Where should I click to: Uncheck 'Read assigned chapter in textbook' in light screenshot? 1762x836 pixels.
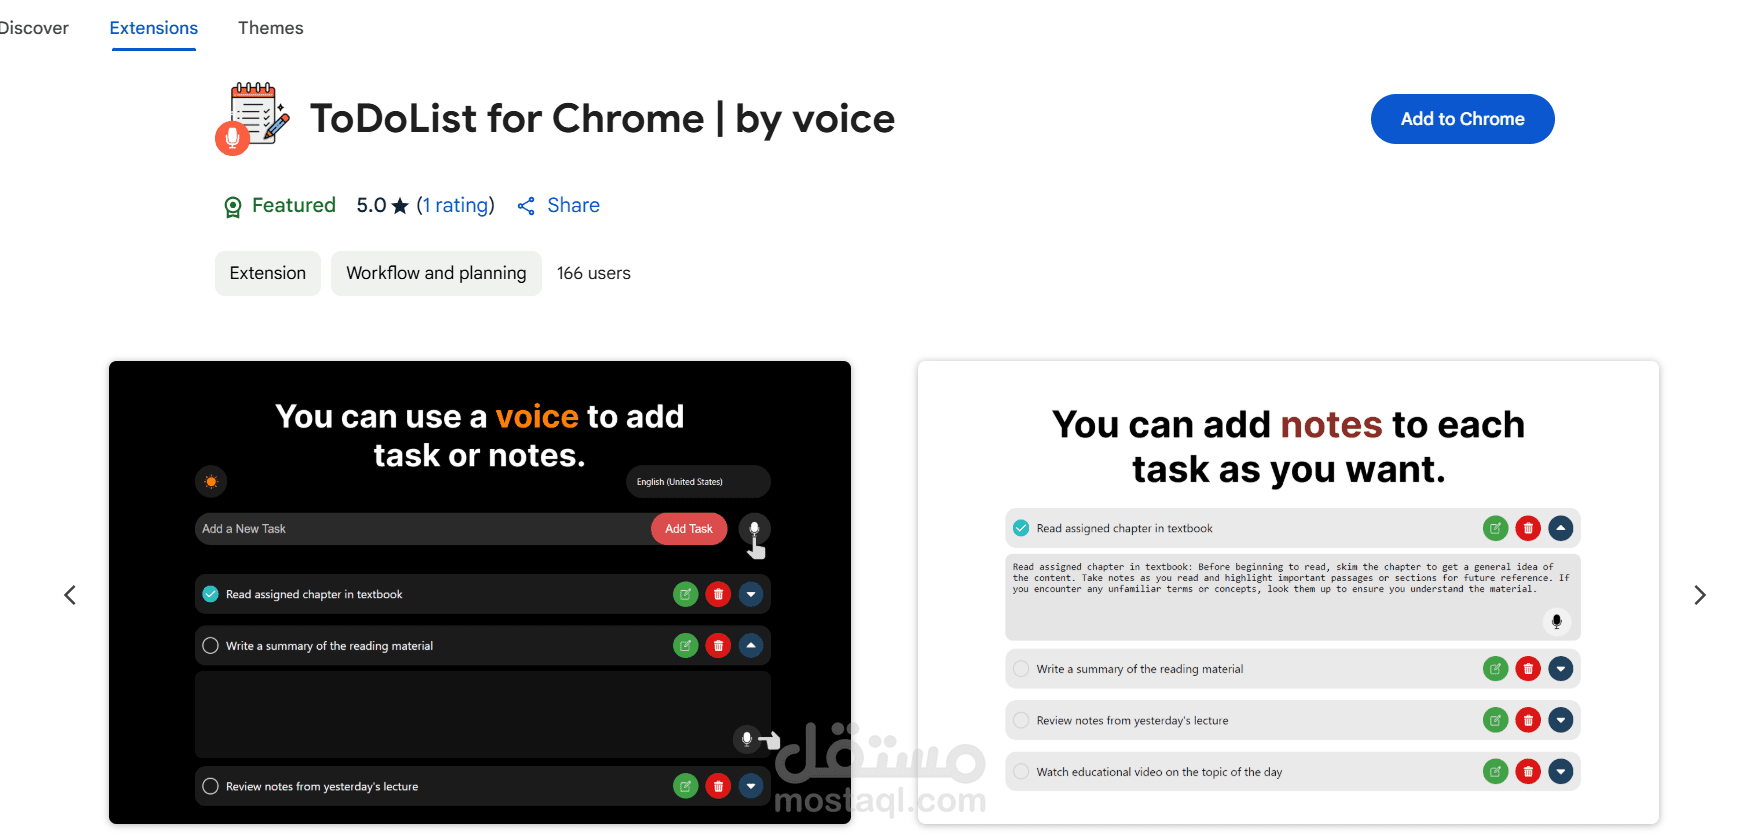[1021, 528]
